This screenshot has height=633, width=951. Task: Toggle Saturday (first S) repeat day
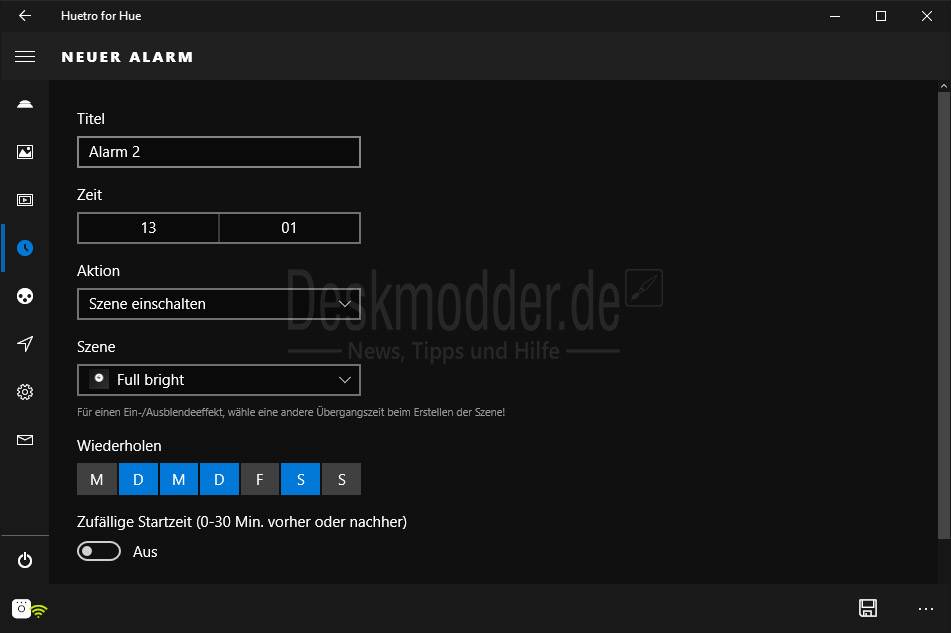[300, 479]
